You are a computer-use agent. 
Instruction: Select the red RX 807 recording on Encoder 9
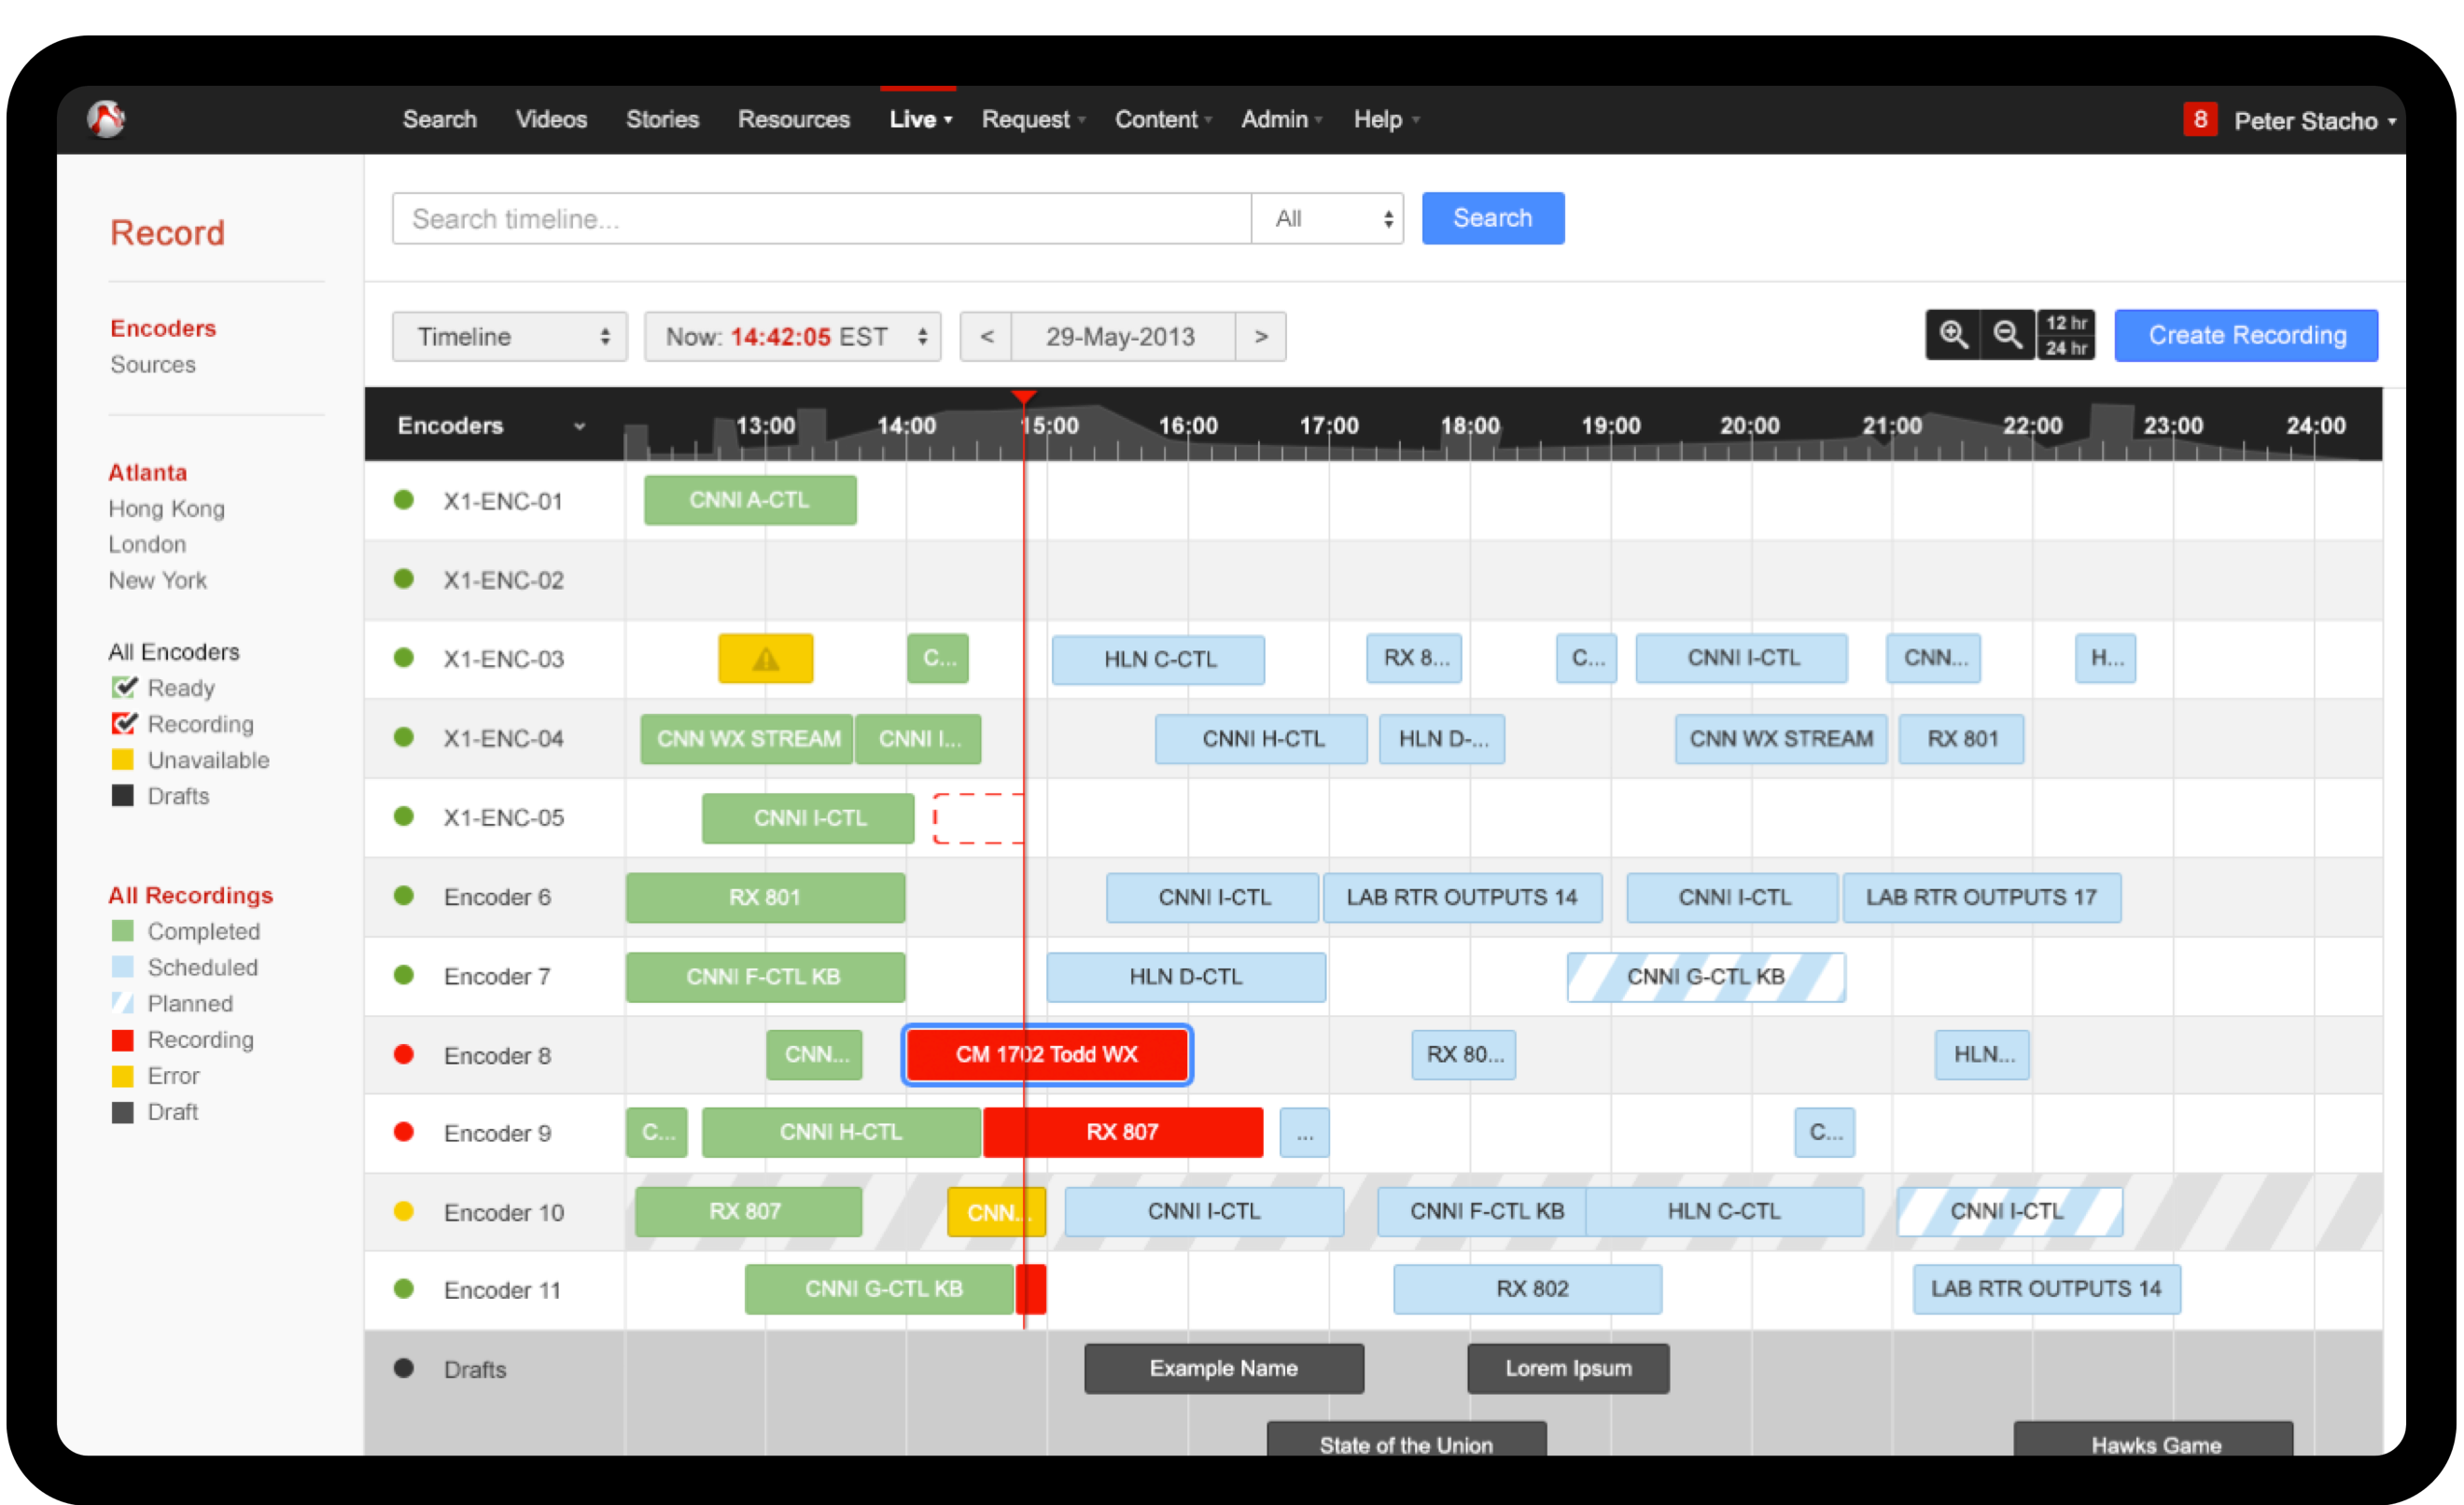1122,1132
